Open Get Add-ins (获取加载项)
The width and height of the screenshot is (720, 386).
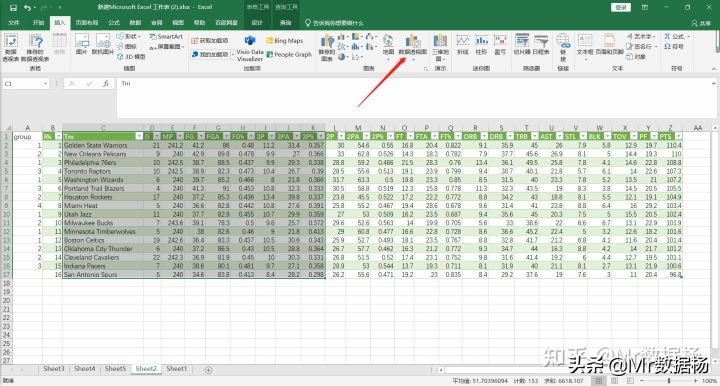point(210,41)
